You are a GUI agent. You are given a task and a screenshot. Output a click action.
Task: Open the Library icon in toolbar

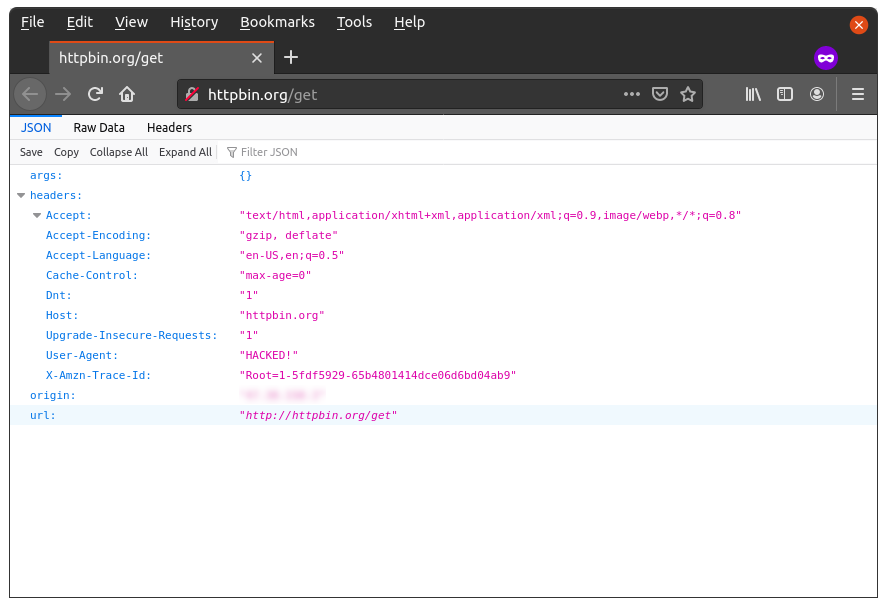coord(753,94)
